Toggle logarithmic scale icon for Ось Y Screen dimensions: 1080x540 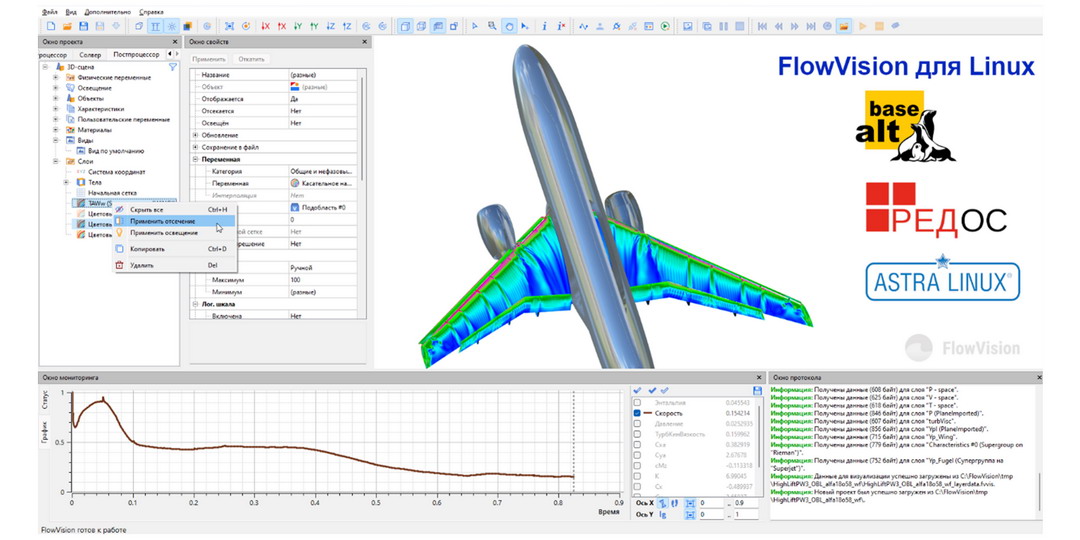663,515
